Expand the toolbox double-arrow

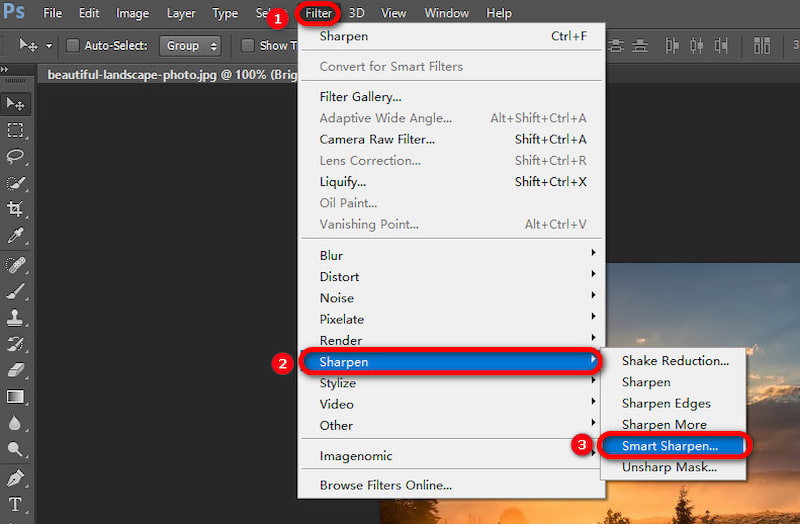coord(5,69)
